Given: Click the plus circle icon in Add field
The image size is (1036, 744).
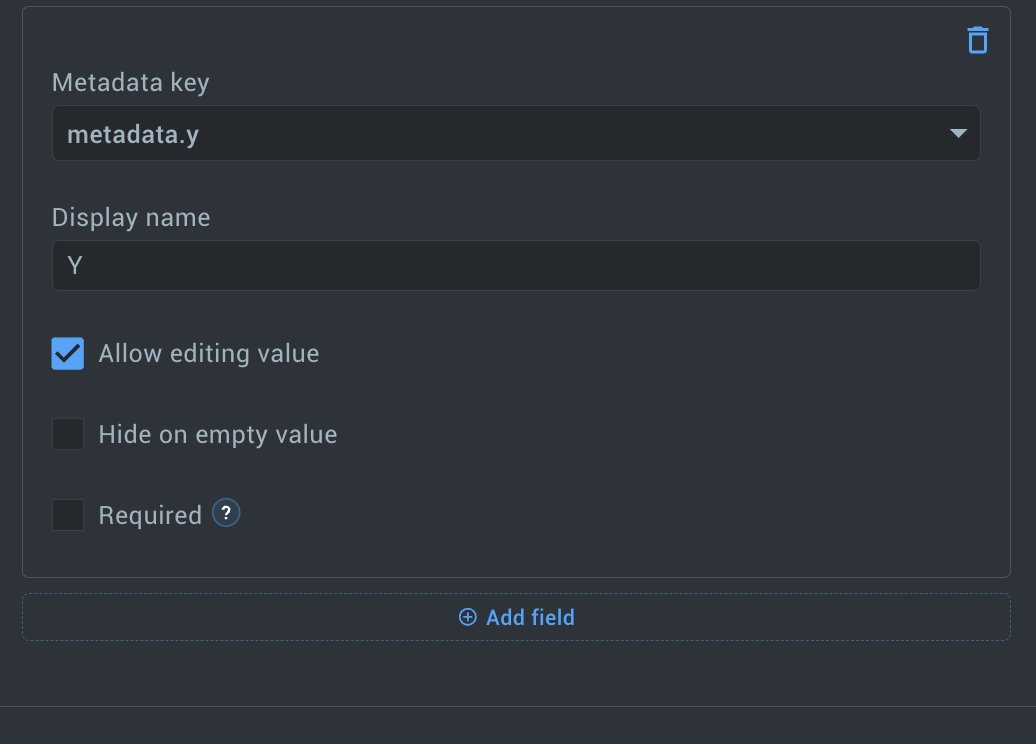Looking at the screenshot, I should (468, 617).
